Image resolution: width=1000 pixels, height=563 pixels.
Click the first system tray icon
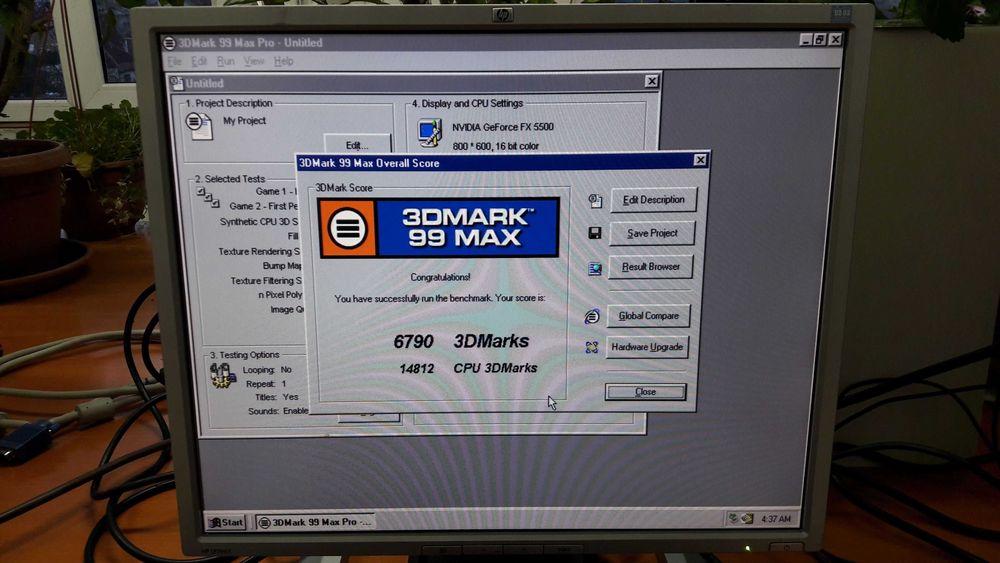click(733, 518)
